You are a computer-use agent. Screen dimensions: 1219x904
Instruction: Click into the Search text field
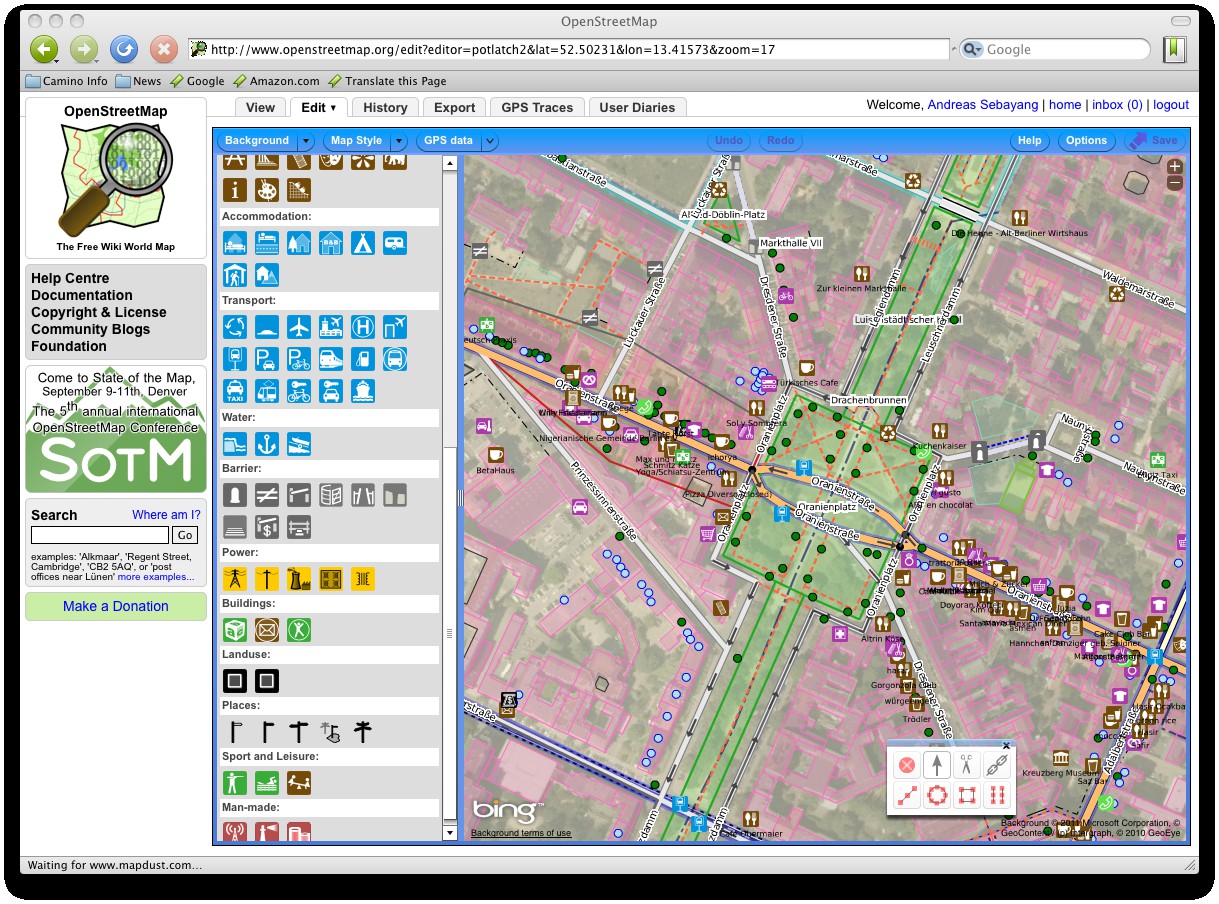tap(99, 535)
